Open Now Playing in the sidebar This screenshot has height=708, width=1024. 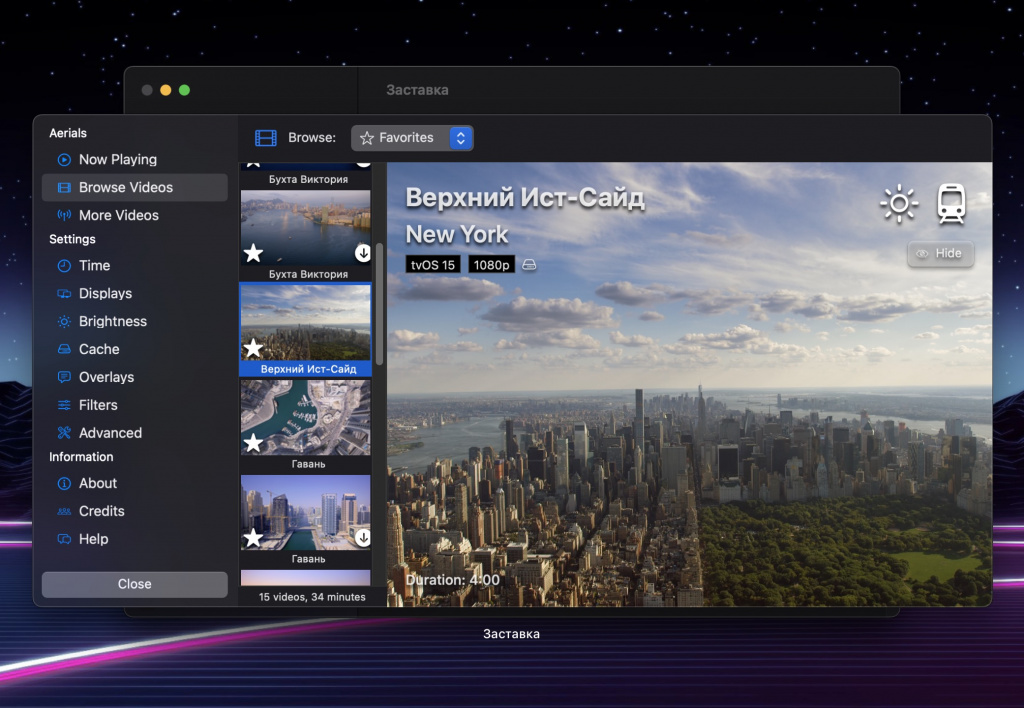pyautogui.click(x=134, y=159)
